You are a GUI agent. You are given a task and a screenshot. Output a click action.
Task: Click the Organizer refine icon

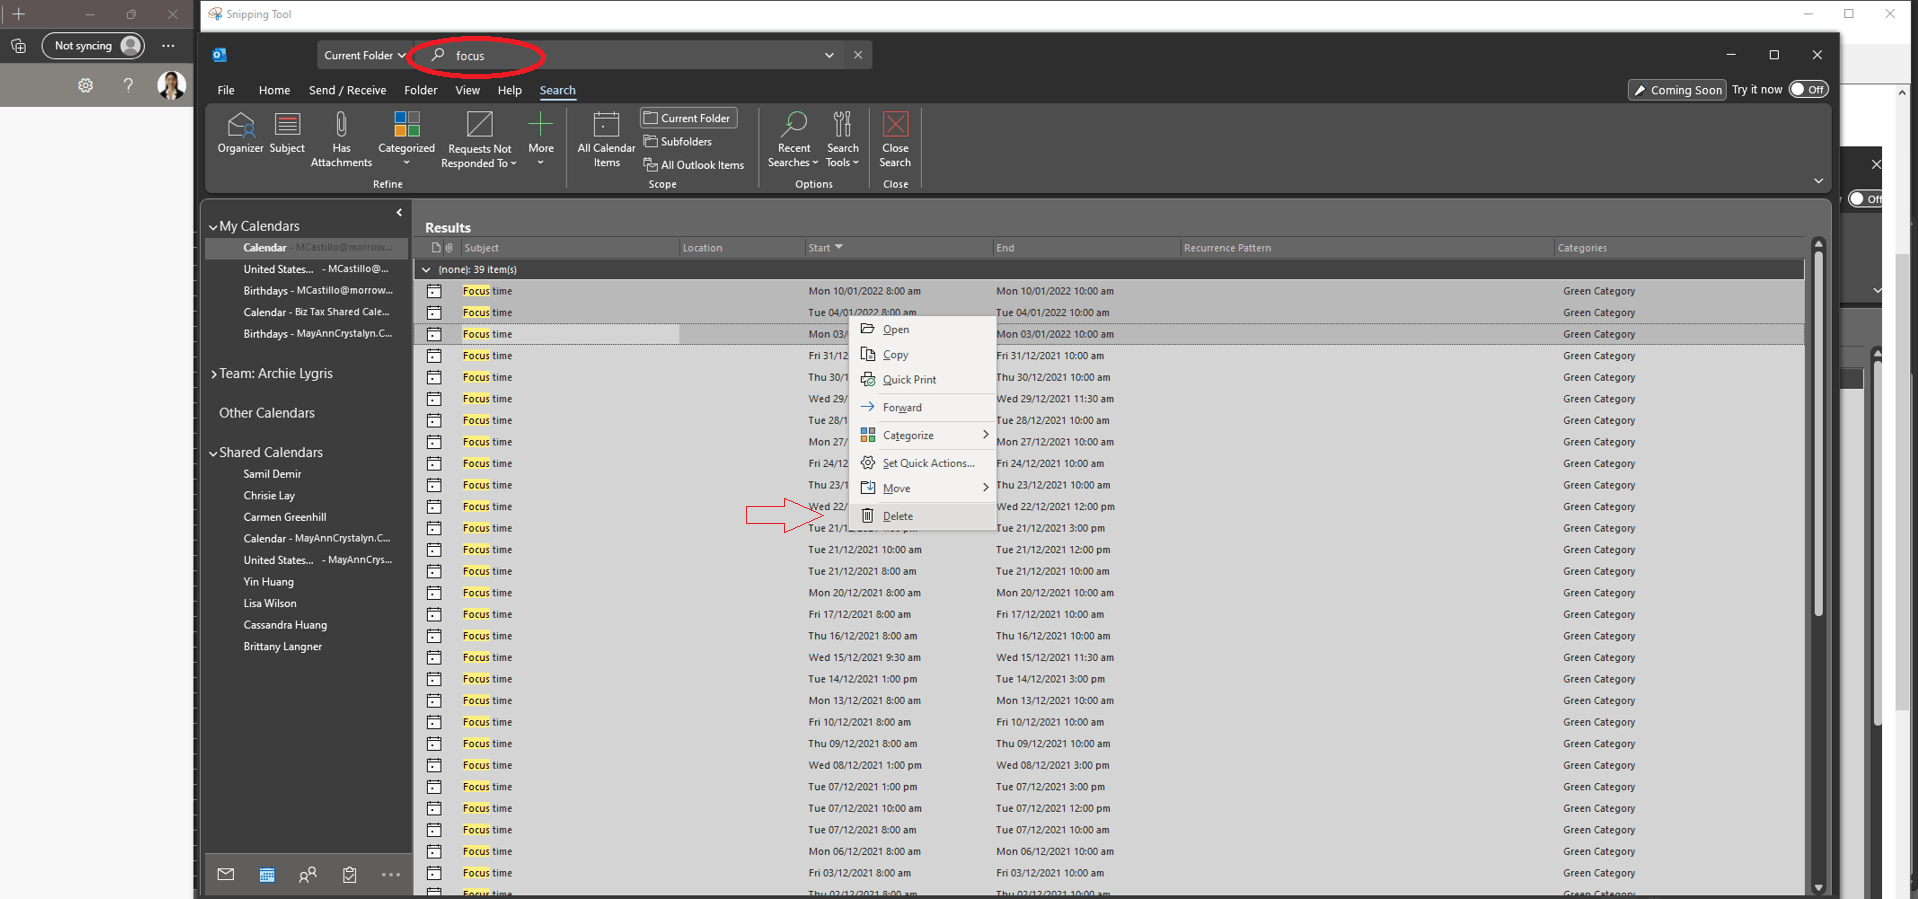tap(240, 133)
